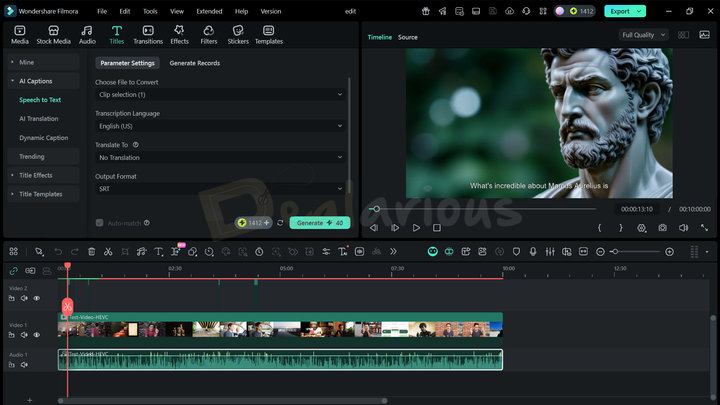This screenshot has width=720, height=405.
Task: Hide the Video 1 track
Action: 37,335
